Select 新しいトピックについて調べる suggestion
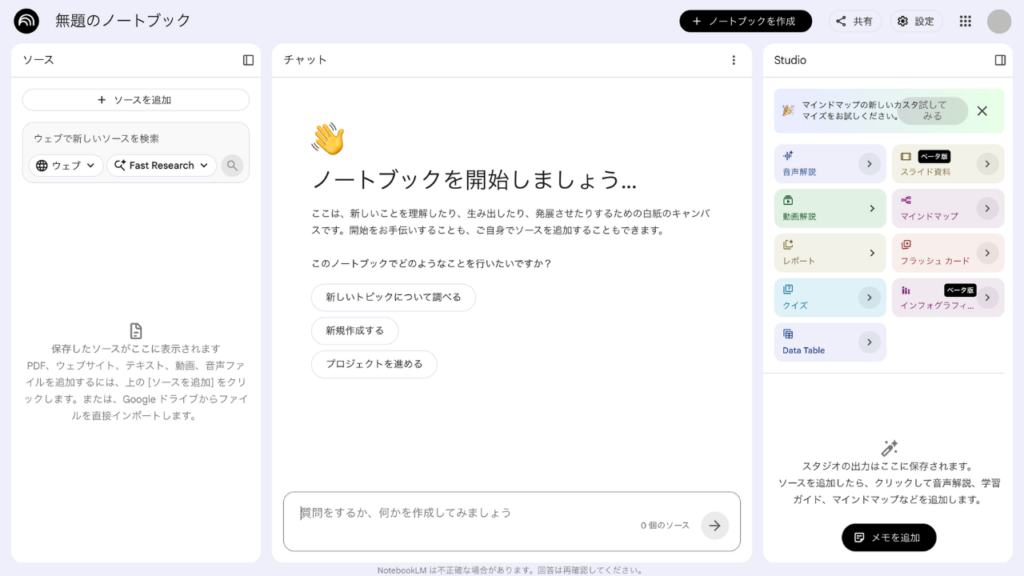Screen dimensions: 1024x576 click(393, 297)
